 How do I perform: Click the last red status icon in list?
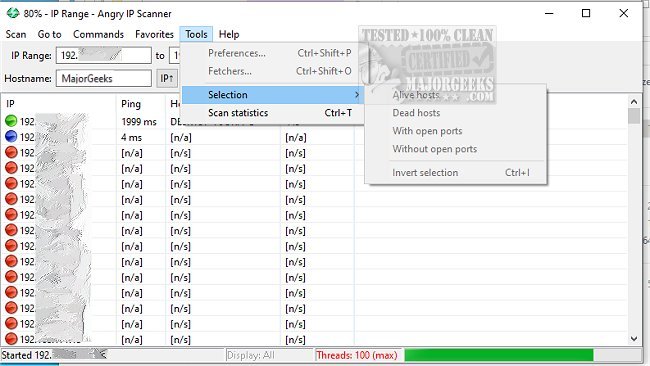click(11, 339)
